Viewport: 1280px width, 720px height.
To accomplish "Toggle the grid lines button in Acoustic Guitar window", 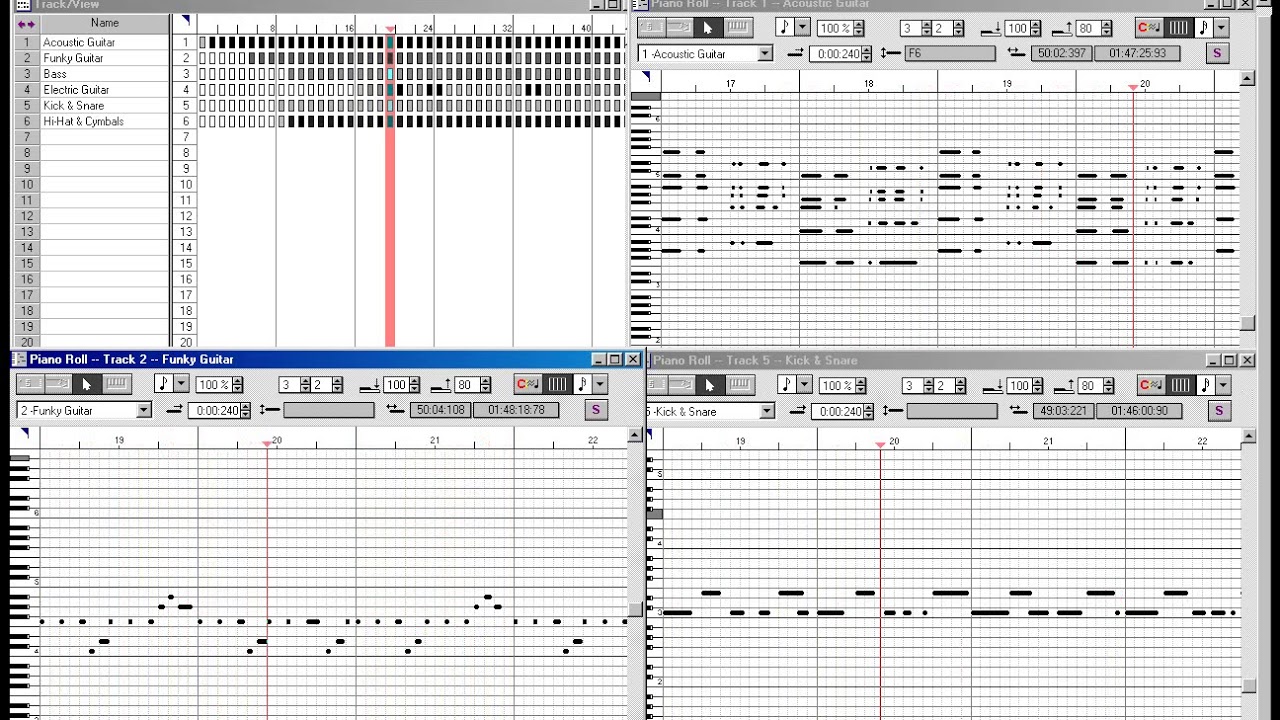I will (1179, 27).
